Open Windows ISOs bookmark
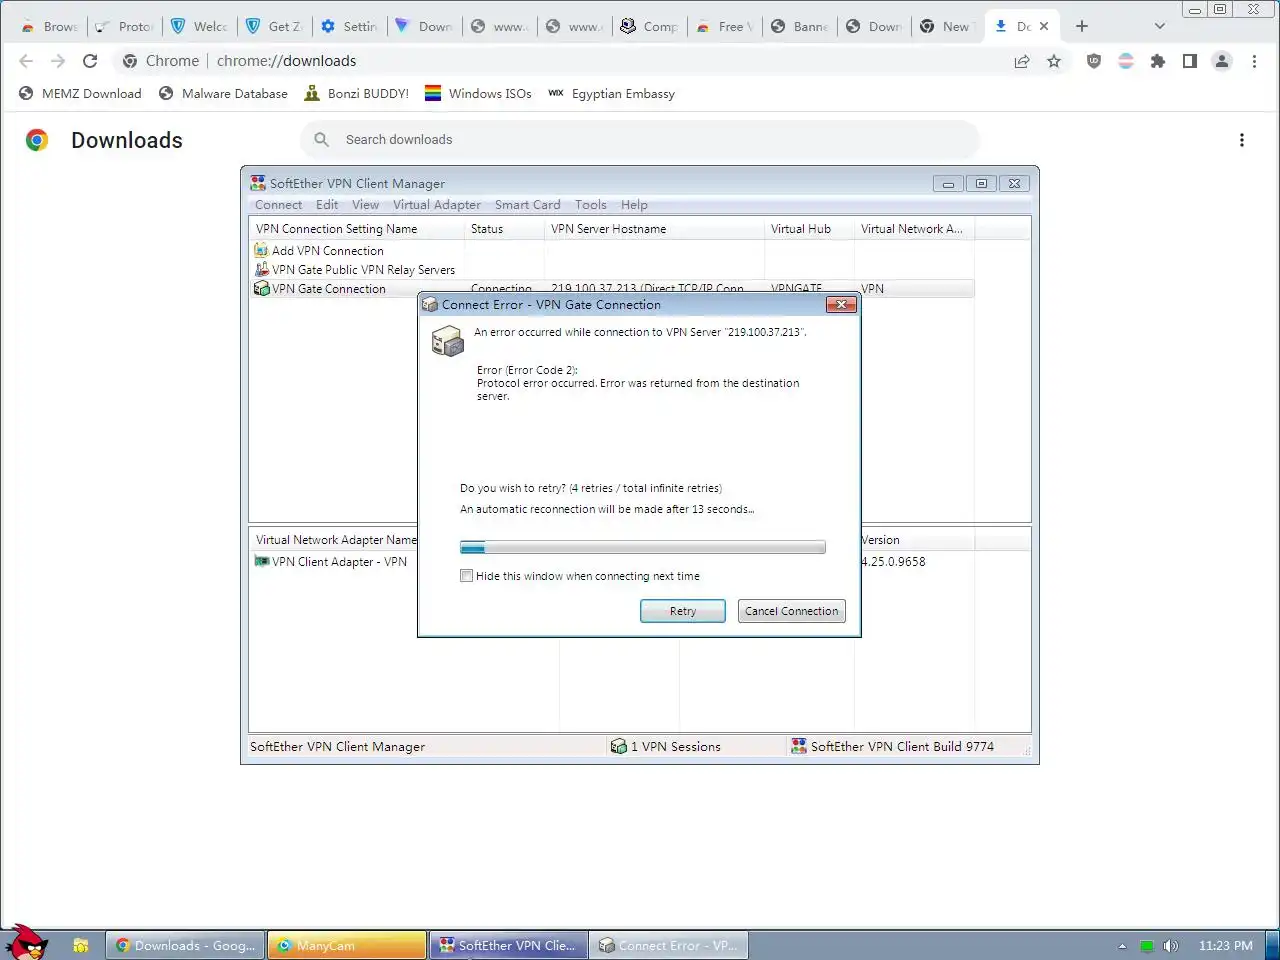Screen dimensions: 1280x960 pyautogui.click(x=478, y=94)
